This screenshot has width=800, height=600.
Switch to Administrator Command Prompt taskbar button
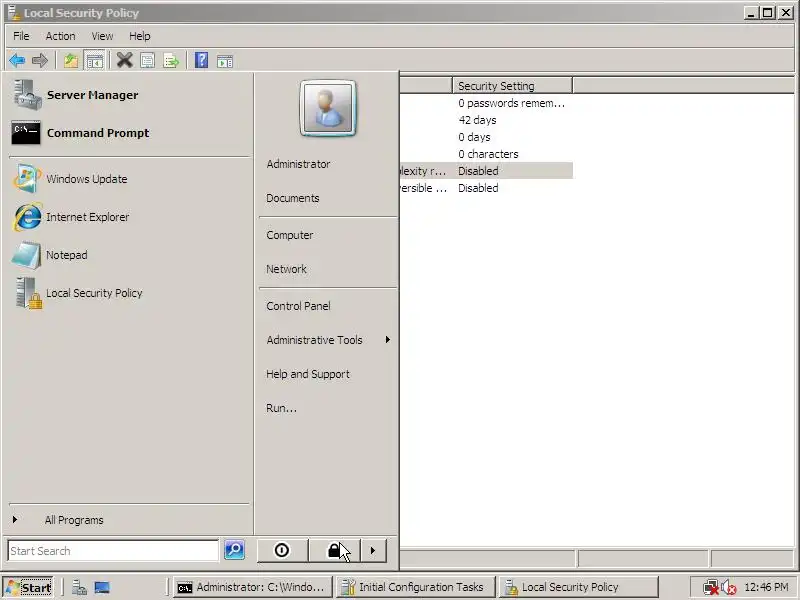click(x=252, y=587)
